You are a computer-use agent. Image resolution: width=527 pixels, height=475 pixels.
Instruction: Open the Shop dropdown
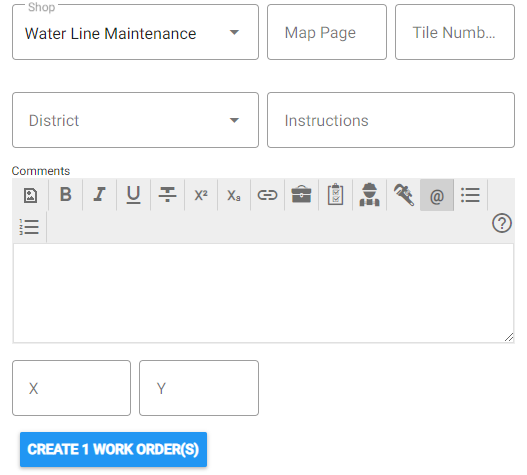click(x=135, y=32)
